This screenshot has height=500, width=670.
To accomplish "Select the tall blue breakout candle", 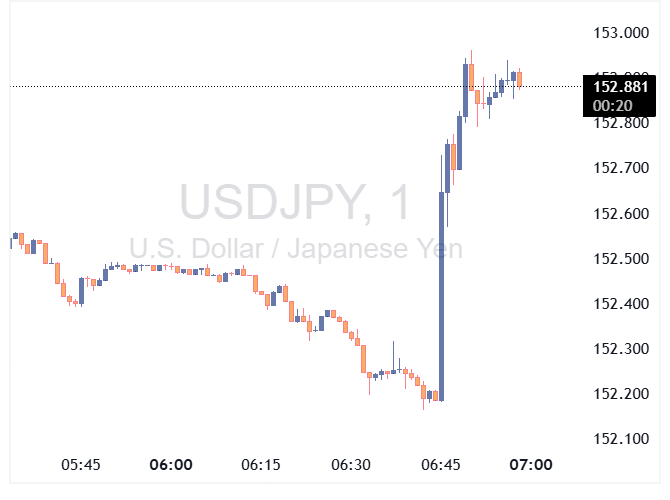I will pos(442,296).
